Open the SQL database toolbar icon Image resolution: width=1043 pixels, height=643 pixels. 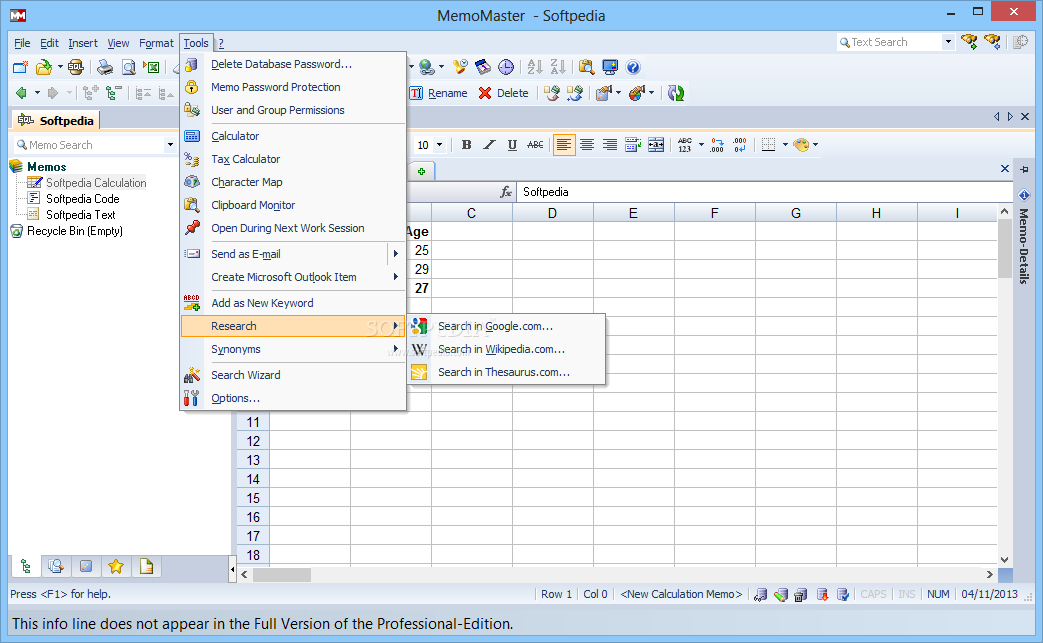[76, 67]
